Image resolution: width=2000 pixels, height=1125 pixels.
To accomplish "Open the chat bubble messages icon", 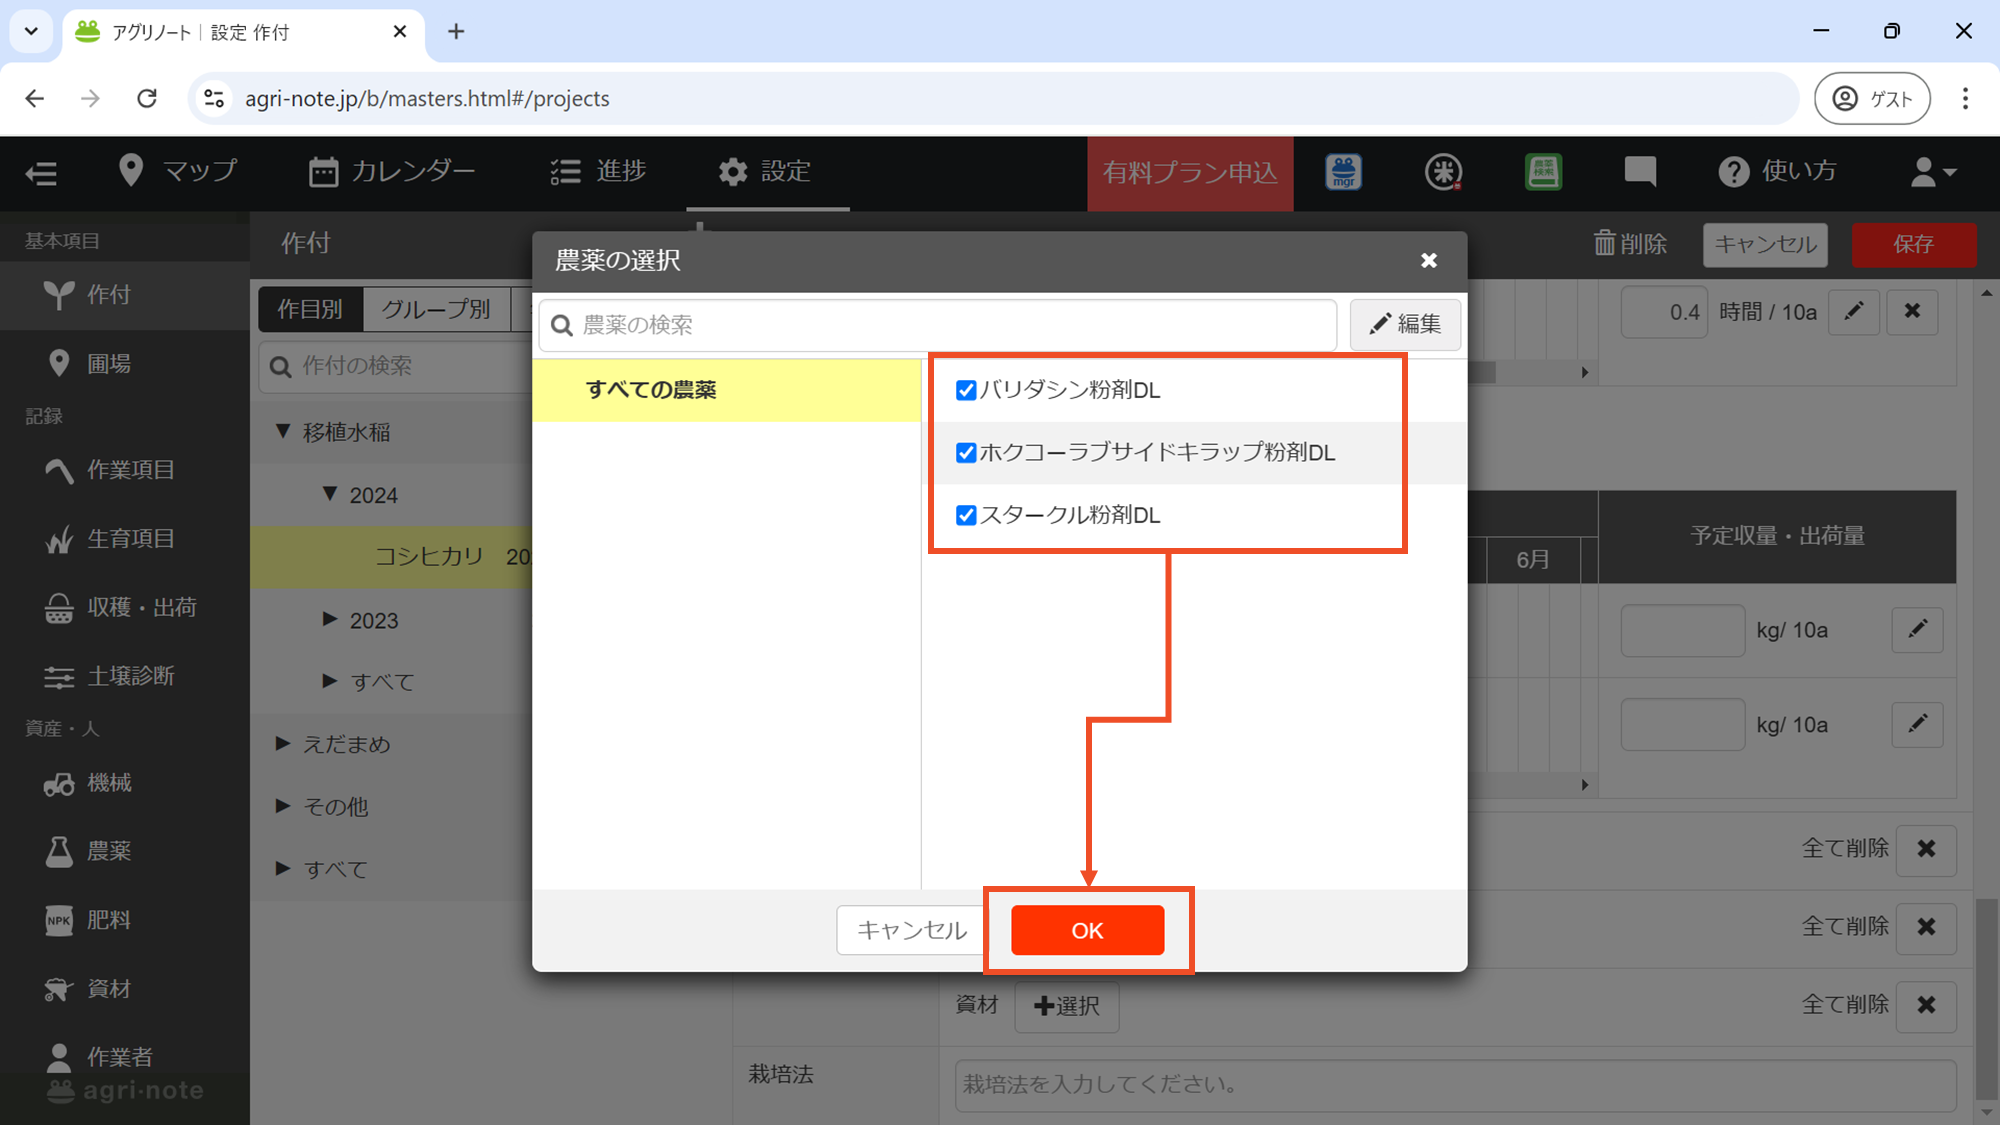I will point(1640,172).
